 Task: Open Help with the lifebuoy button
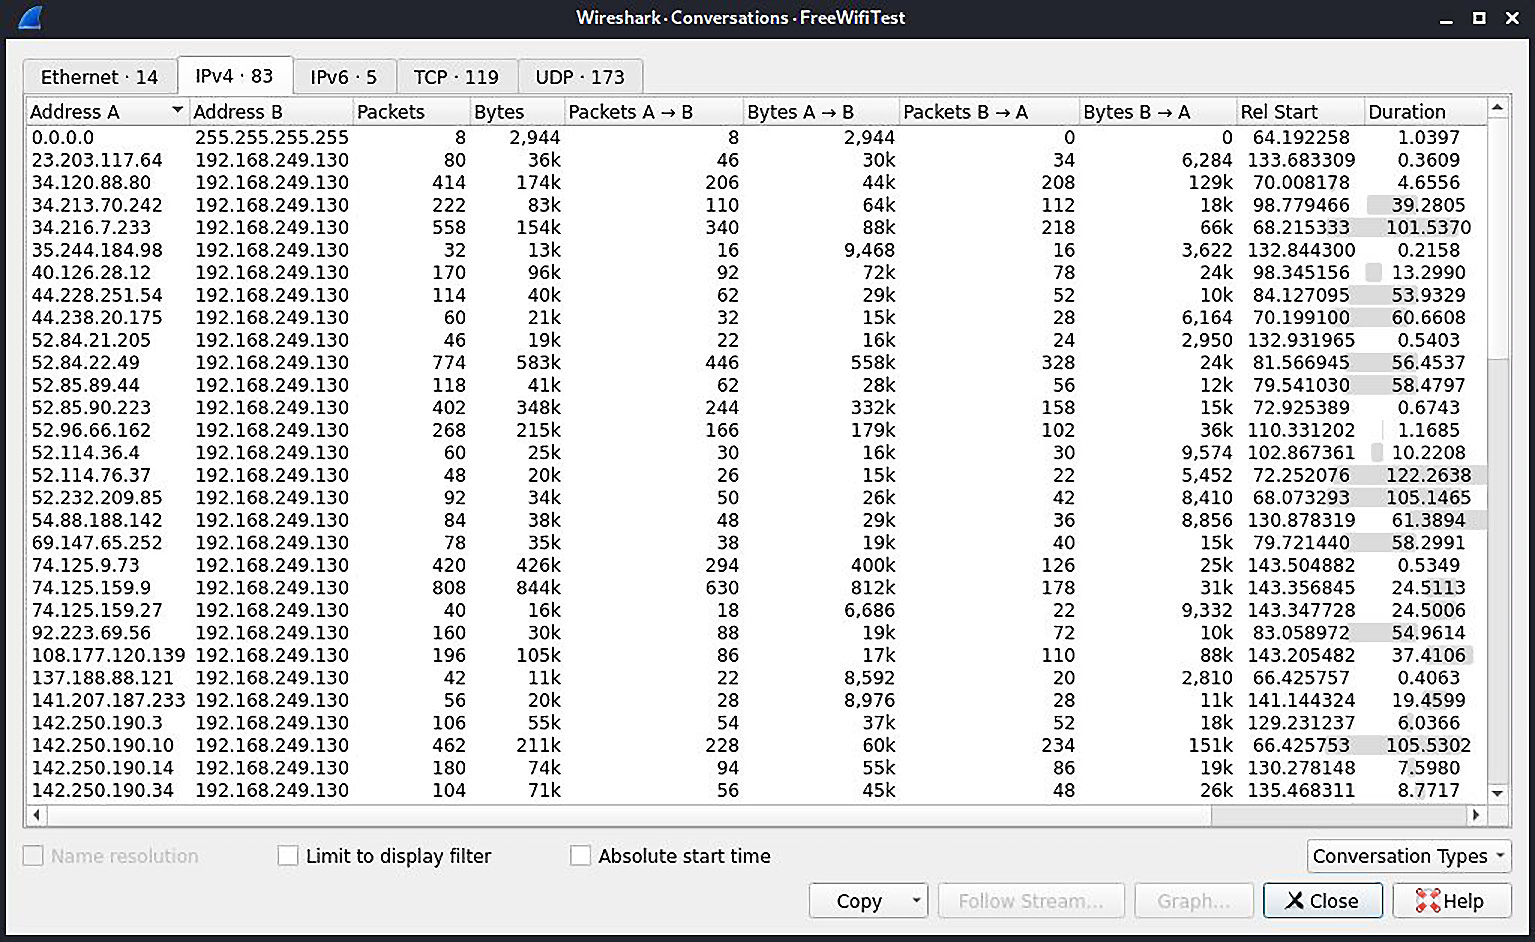coord(1450,901)
